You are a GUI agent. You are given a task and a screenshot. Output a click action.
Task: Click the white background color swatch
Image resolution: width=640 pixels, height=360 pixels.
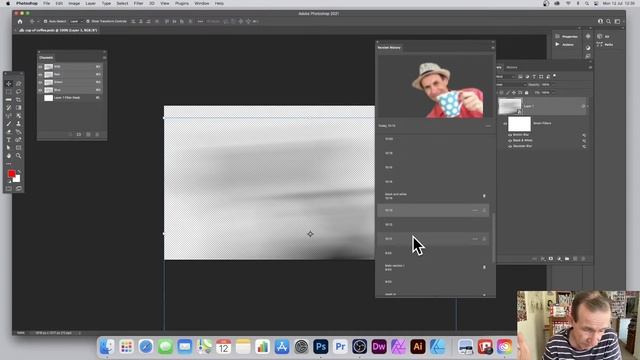click(17, 179)
